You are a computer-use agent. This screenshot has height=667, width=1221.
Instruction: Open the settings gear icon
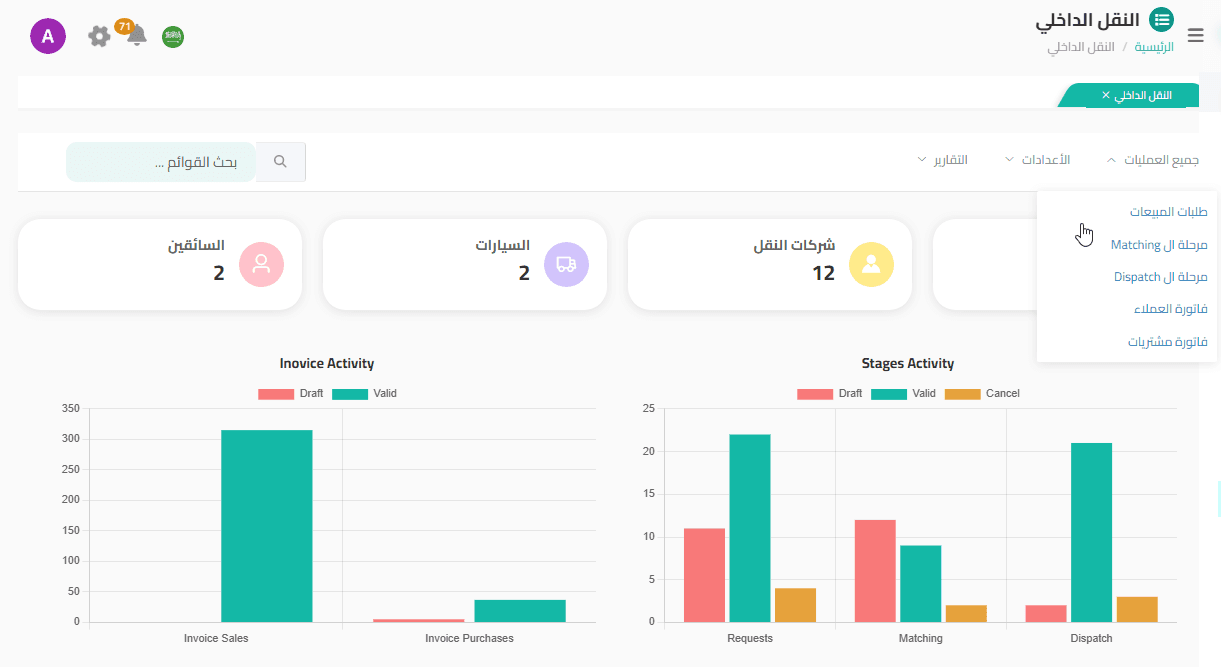[x=99, y=37]
